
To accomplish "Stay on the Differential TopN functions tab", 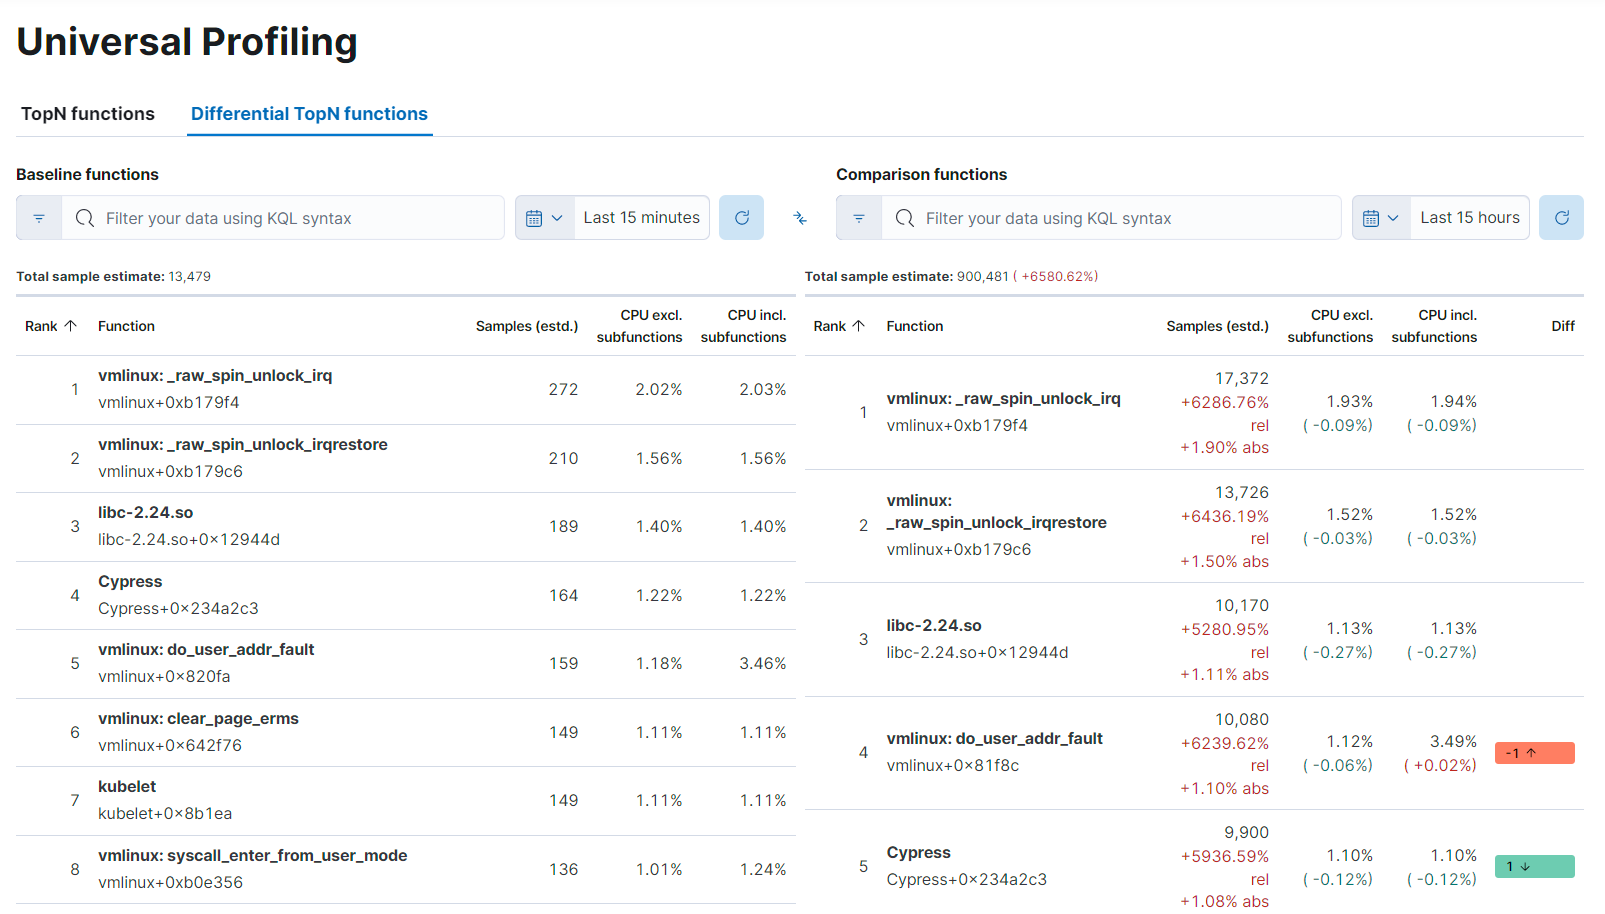I will pos(309,114).
